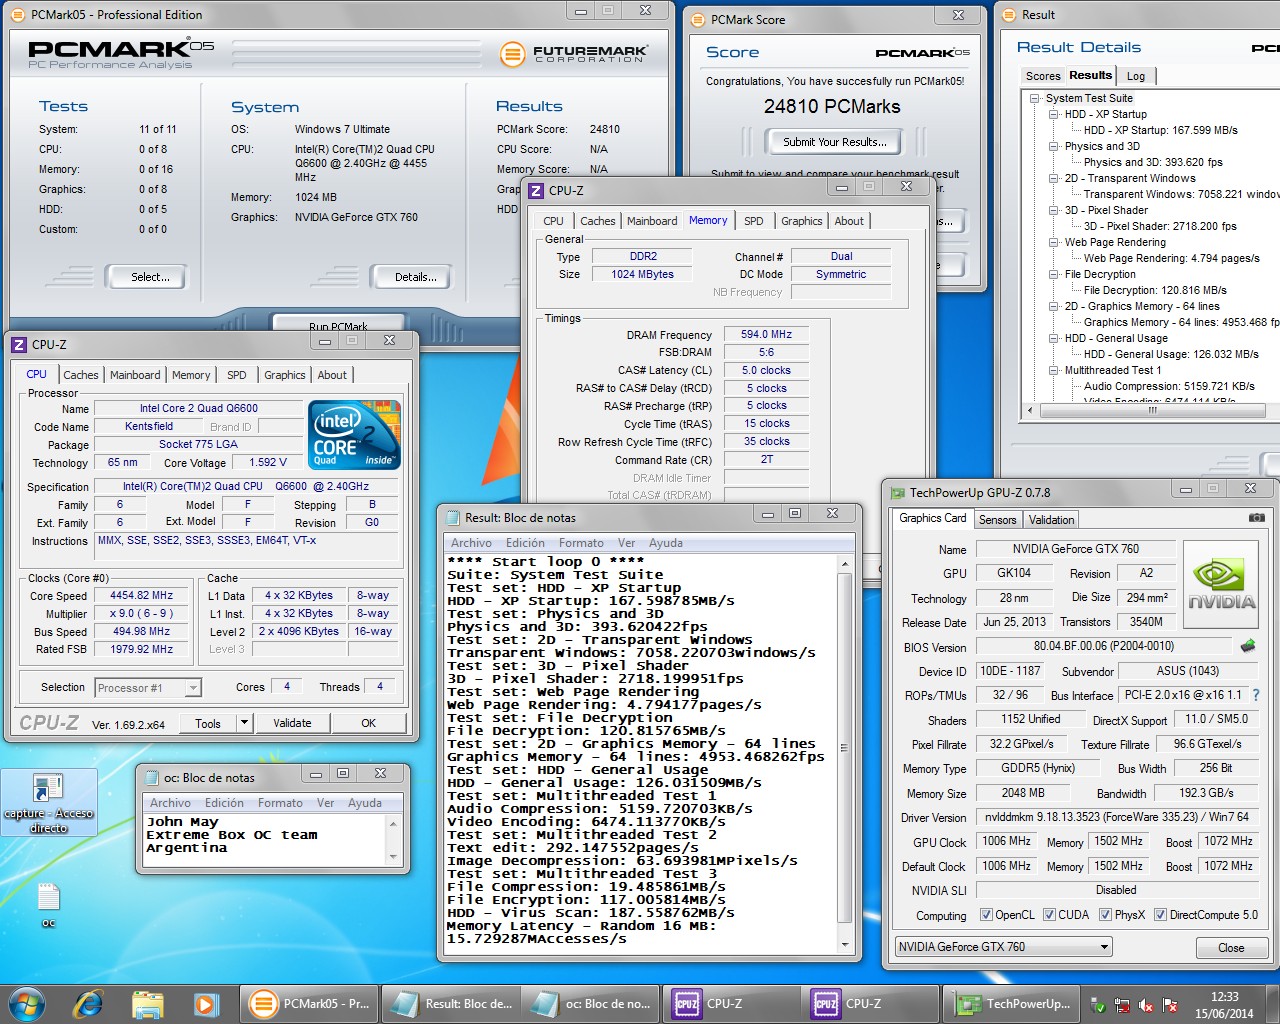Collapse the 2D - Transparent Windows node
The width and height of the screenshot is (1280, 1024).
coord(1054,178)
